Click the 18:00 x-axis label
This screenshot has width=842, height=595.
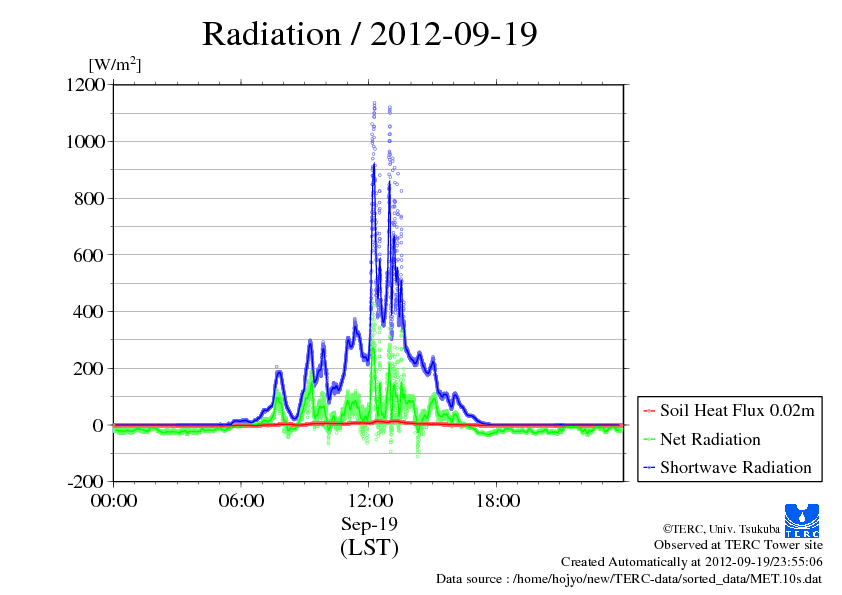(497, 501)
